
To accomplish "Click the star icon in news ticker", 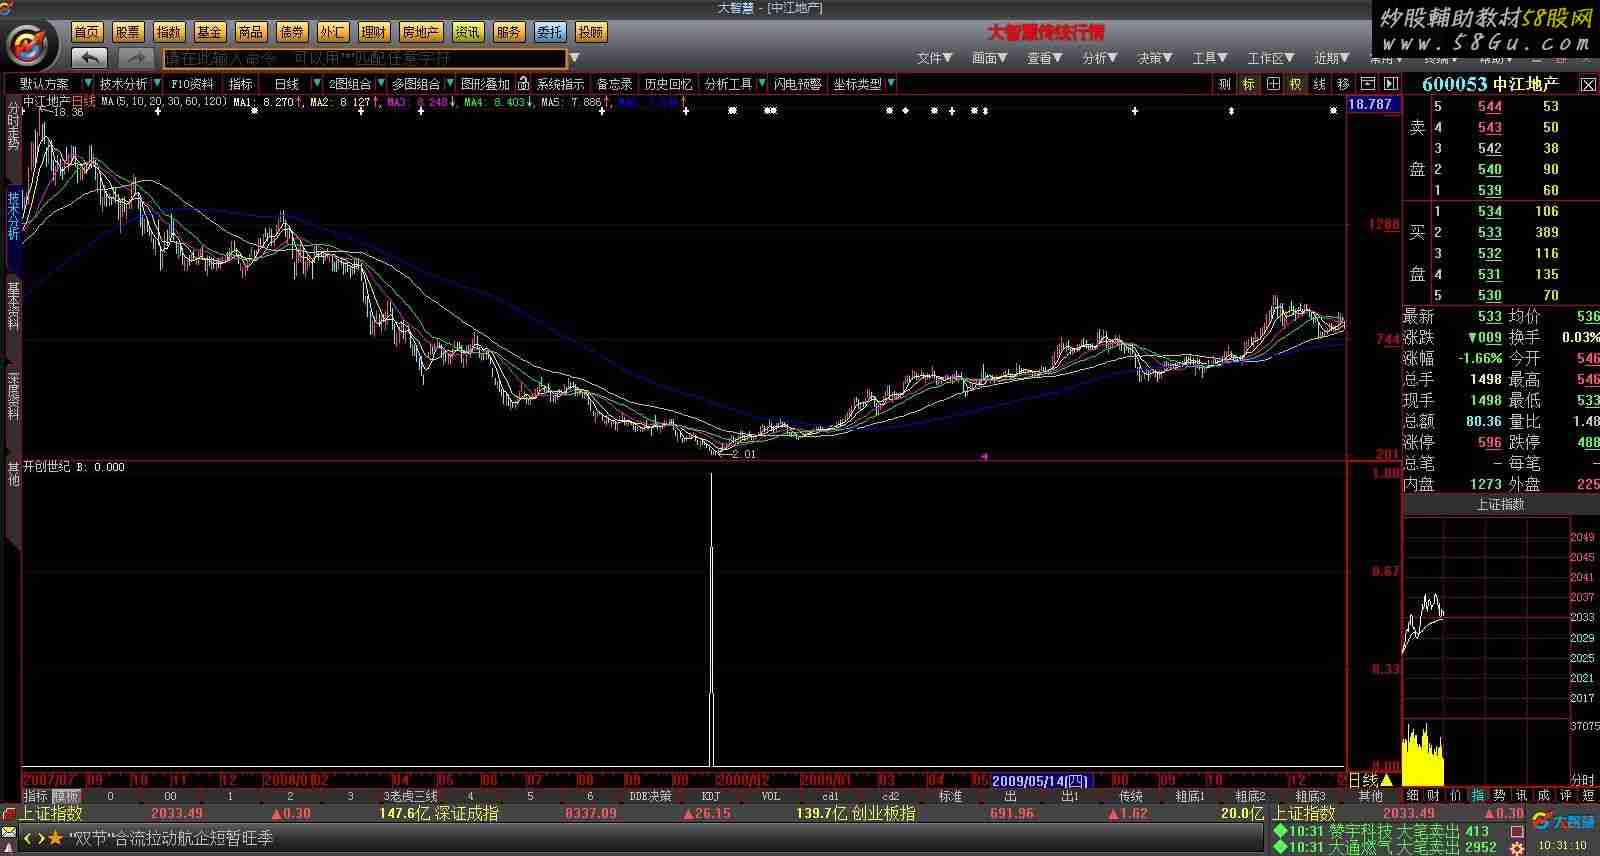I will (55, 838).
